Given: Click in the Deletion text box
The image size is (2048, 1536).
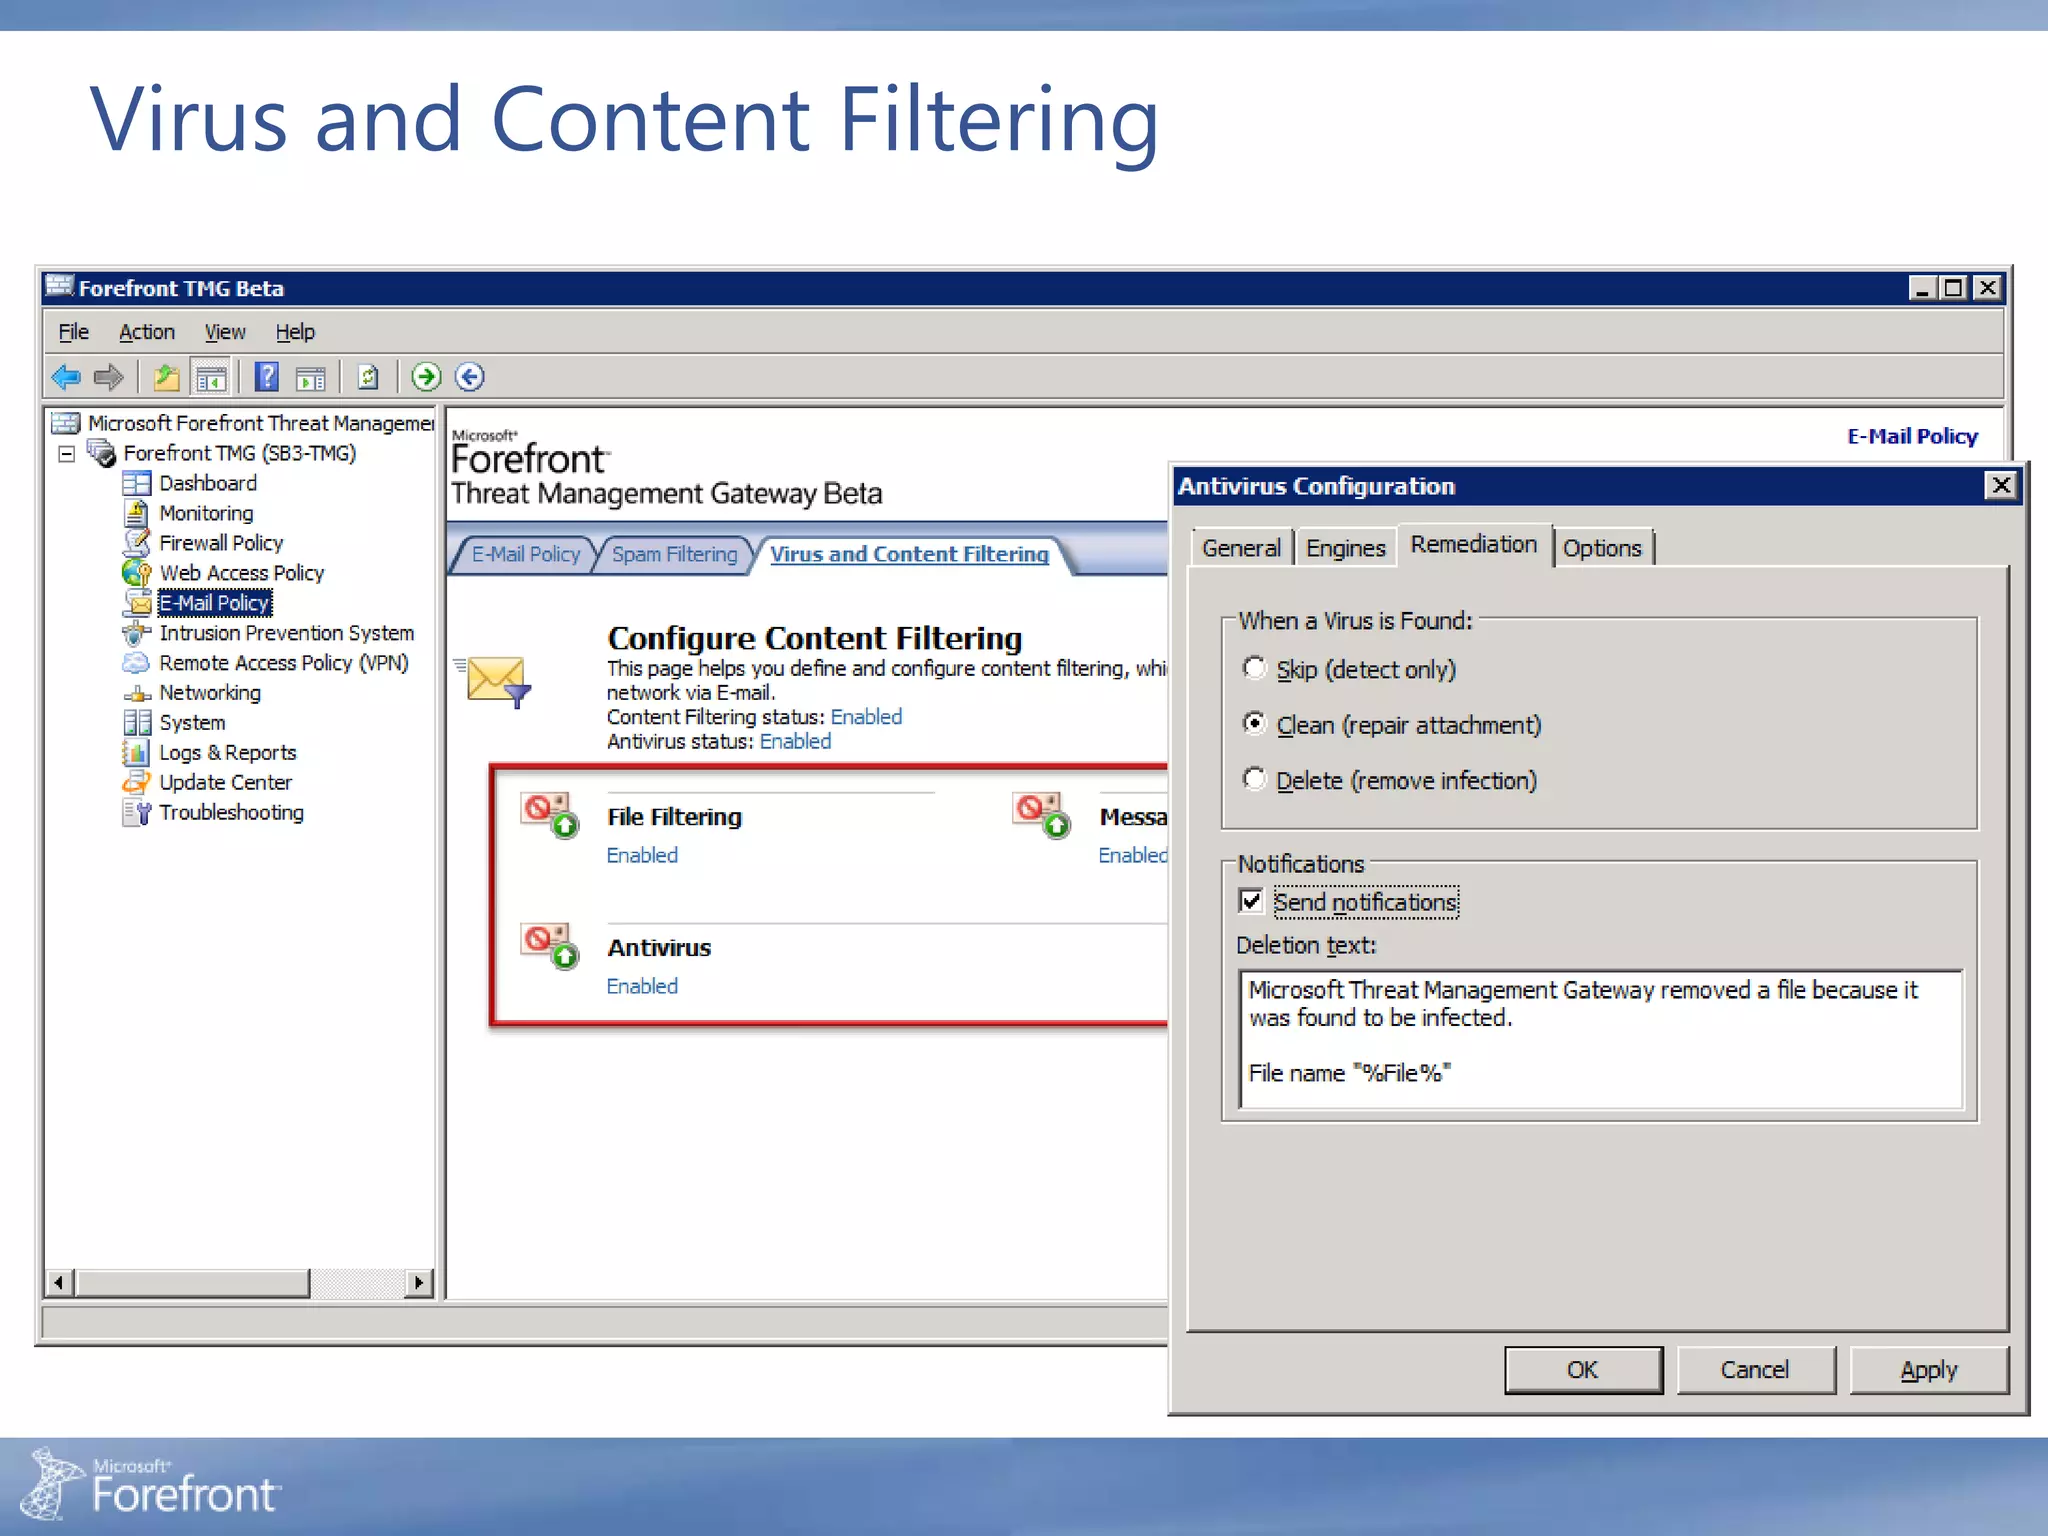Looking at the screenshot, I should tap(1600, 1039).
